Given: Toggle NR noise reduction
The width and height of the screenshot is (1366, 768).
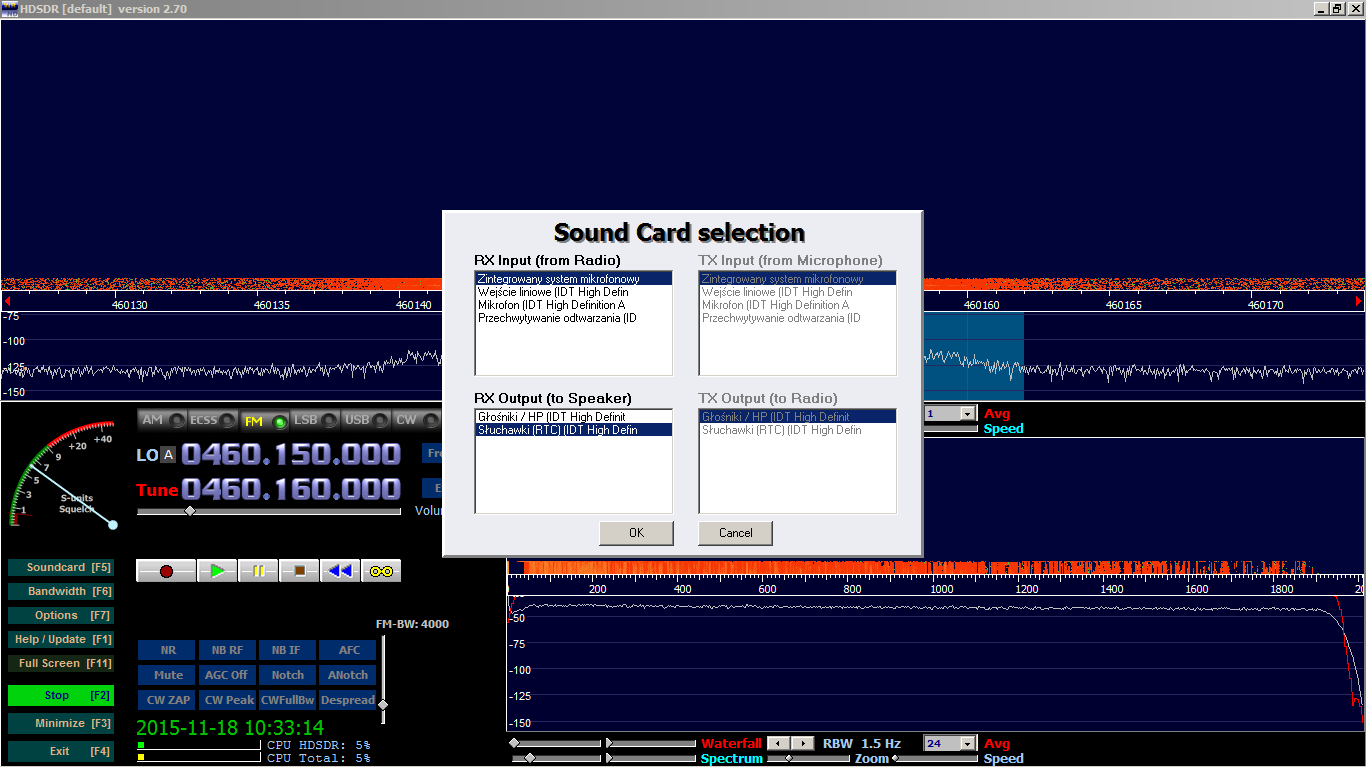Looking at the screenshot, I should point(167,650).
